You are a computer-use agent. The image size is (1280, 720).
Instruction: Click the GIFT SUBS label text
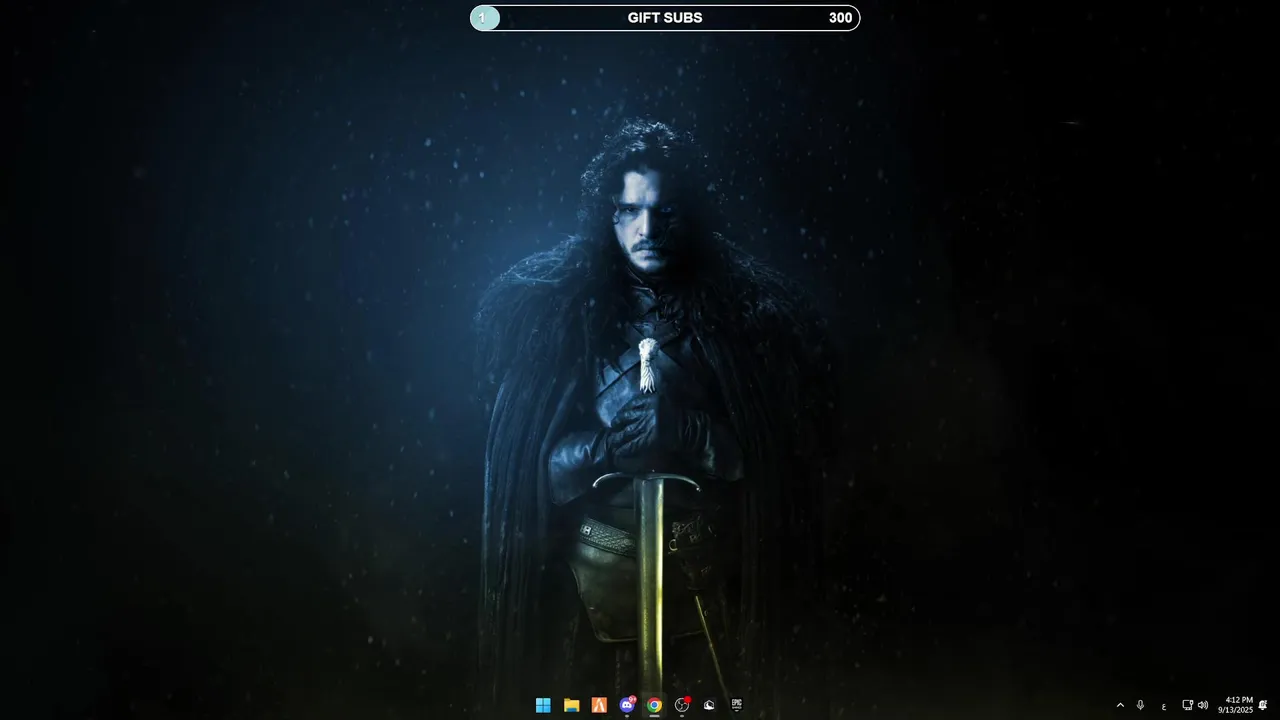coord(665,18)
